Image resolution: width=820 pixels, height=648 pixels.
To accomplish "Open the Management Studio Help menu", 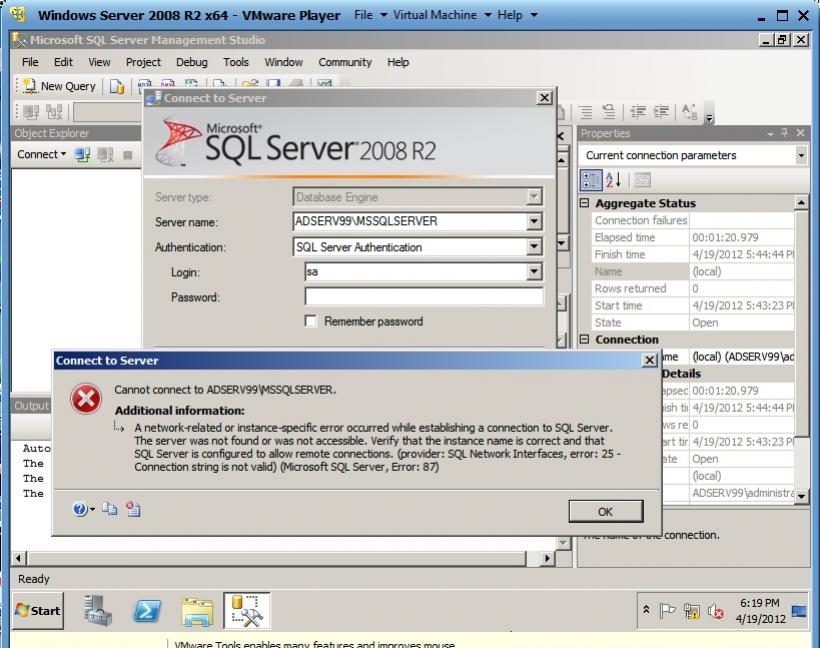I will tap(398, 62).
